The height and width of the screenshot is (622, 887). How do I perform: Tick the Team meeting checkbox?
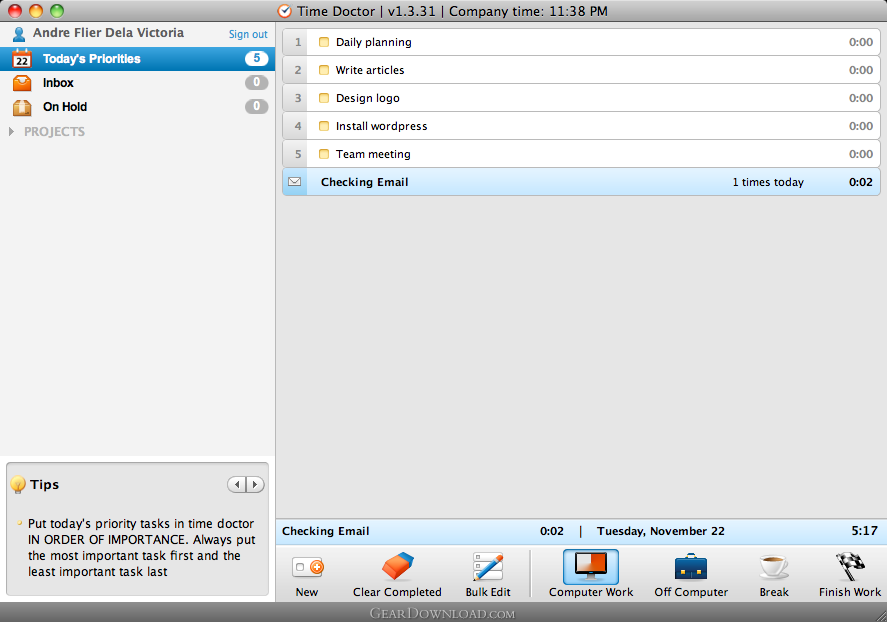324,154
